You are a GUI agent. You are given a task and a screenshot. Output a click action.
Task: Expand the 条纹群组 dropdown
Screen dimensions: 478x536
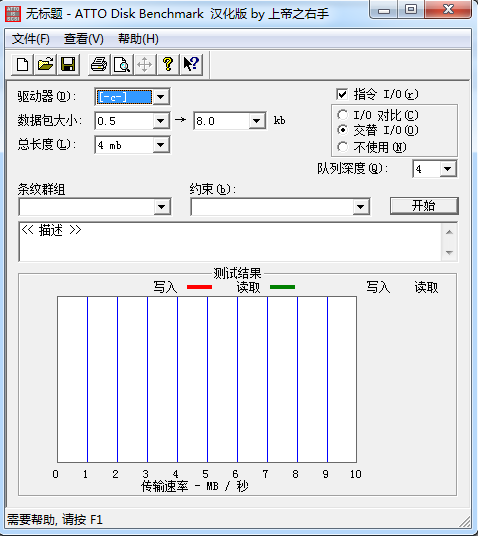coord(162,207)
